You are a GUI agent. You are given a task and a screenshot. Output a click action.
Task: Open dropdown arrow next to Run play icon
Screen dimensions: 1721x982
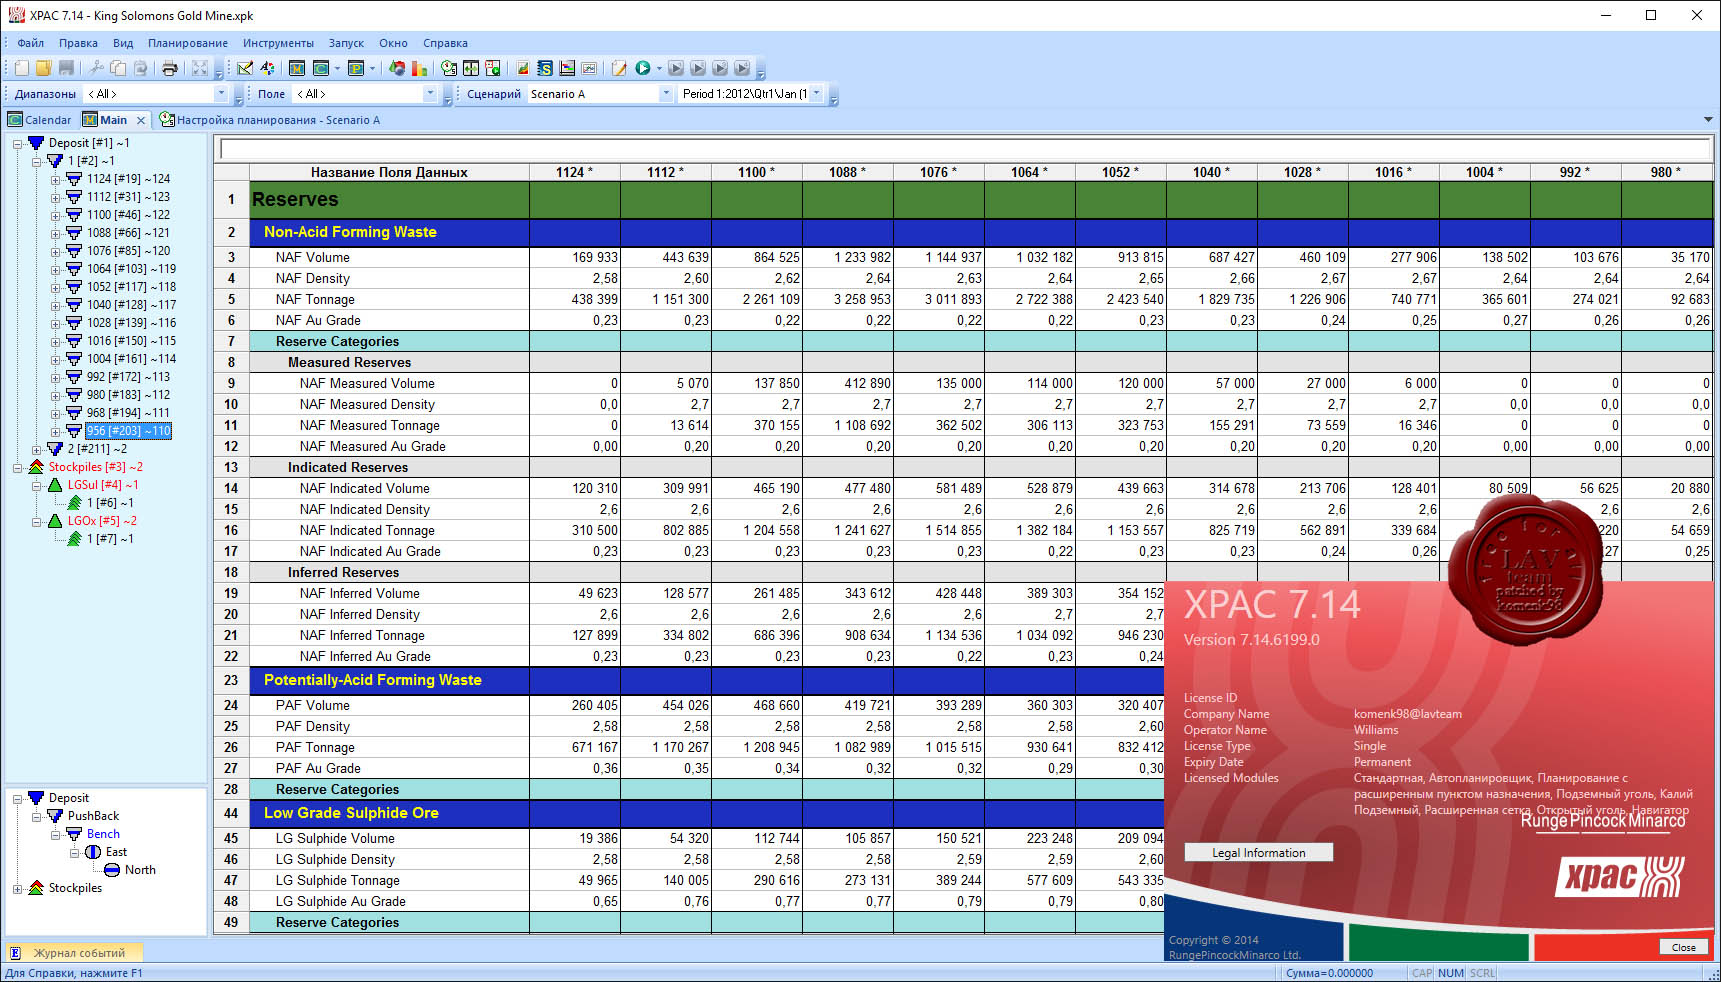[659, 68]
